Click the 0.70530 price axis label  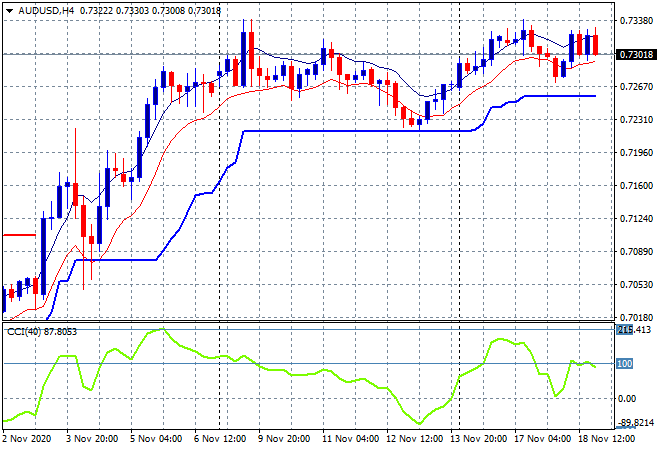[x=636, y=285]
